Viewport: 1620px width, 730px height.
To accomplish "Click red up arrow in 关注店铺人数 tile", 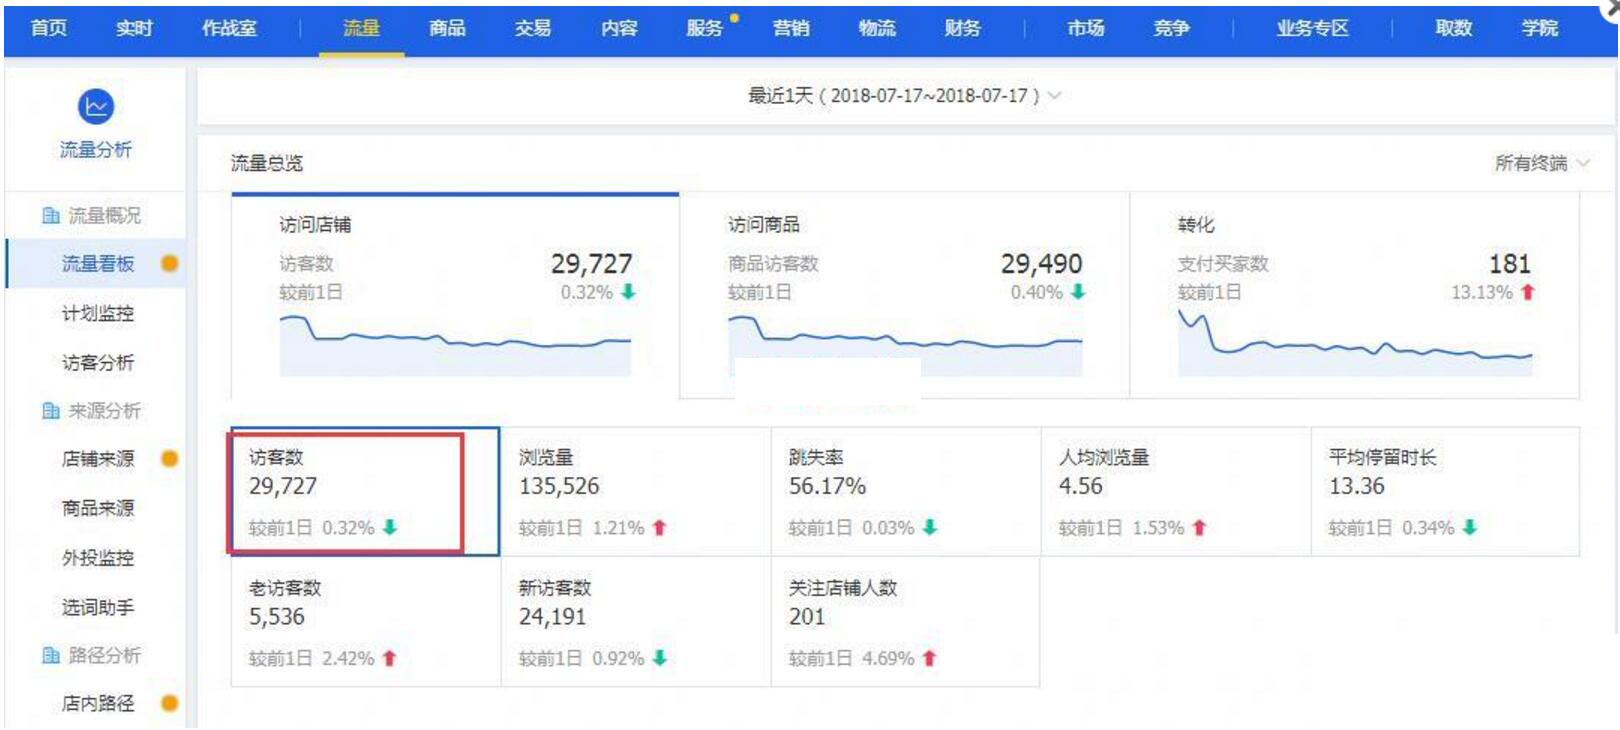I will pos(930,658).
